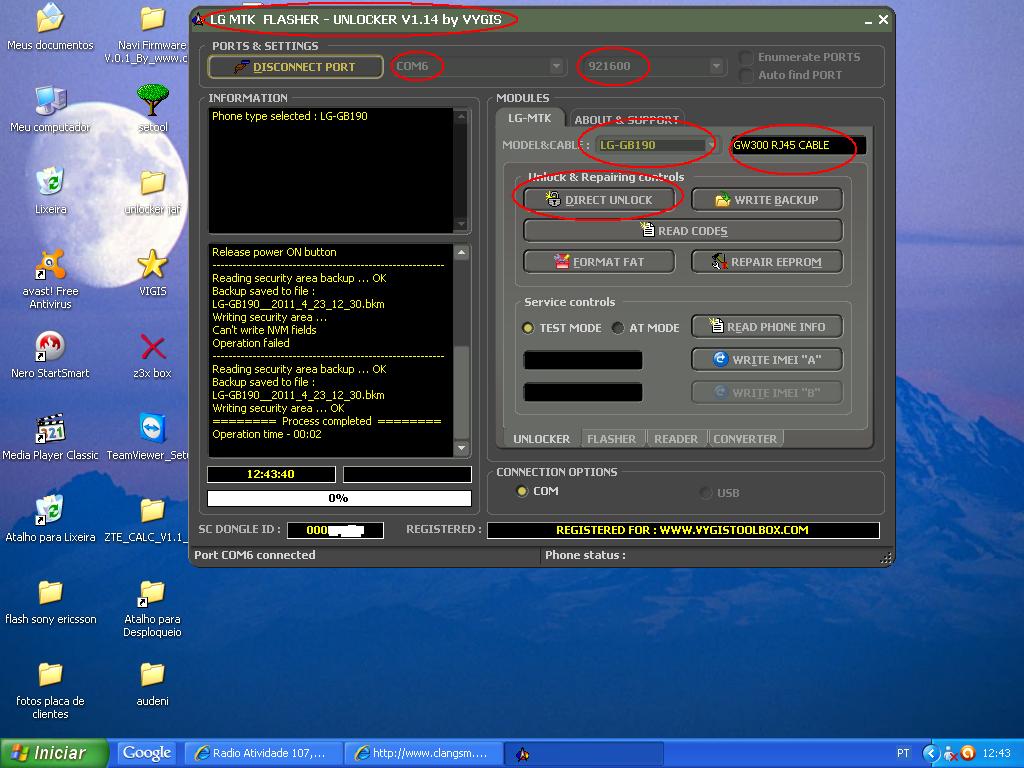Launch Media Player Classic icon

point(50,437)
